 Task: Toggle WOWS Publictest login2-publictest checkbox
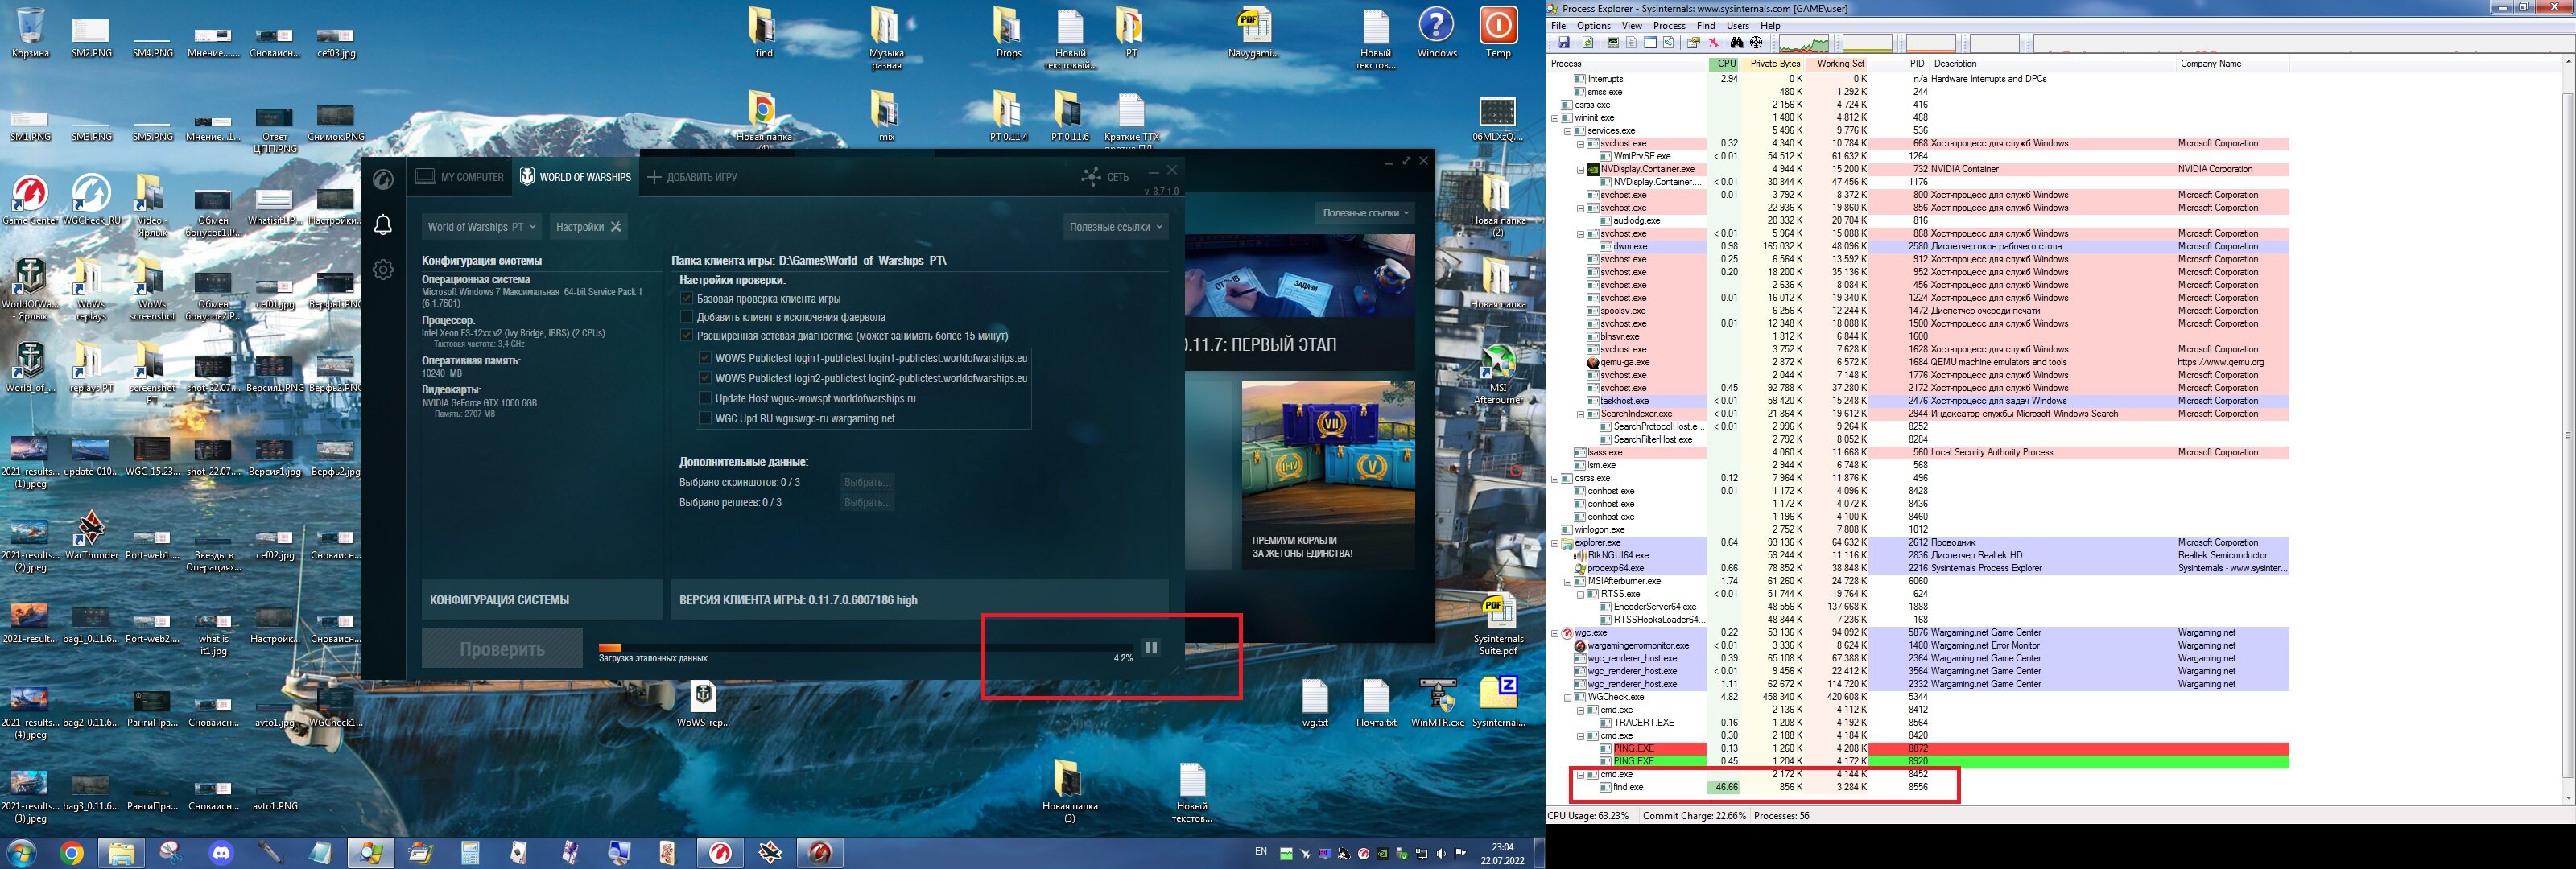pyautogui.click(x=705, y=378)
